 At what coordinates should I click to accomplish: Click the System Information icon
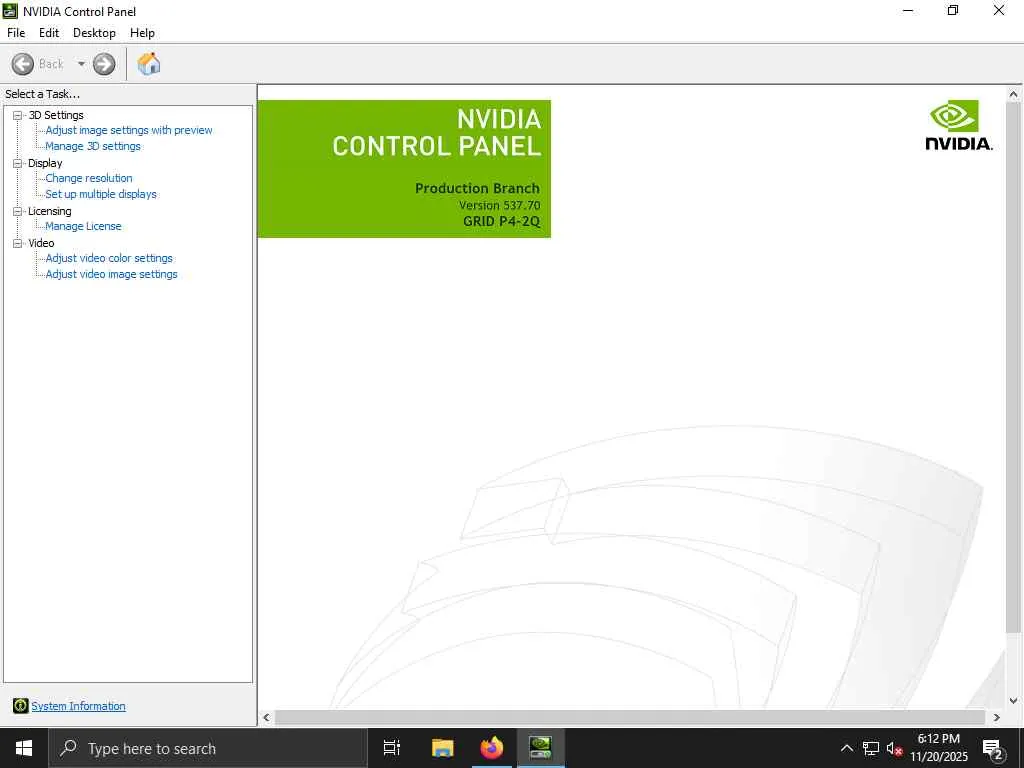(20, 705)
